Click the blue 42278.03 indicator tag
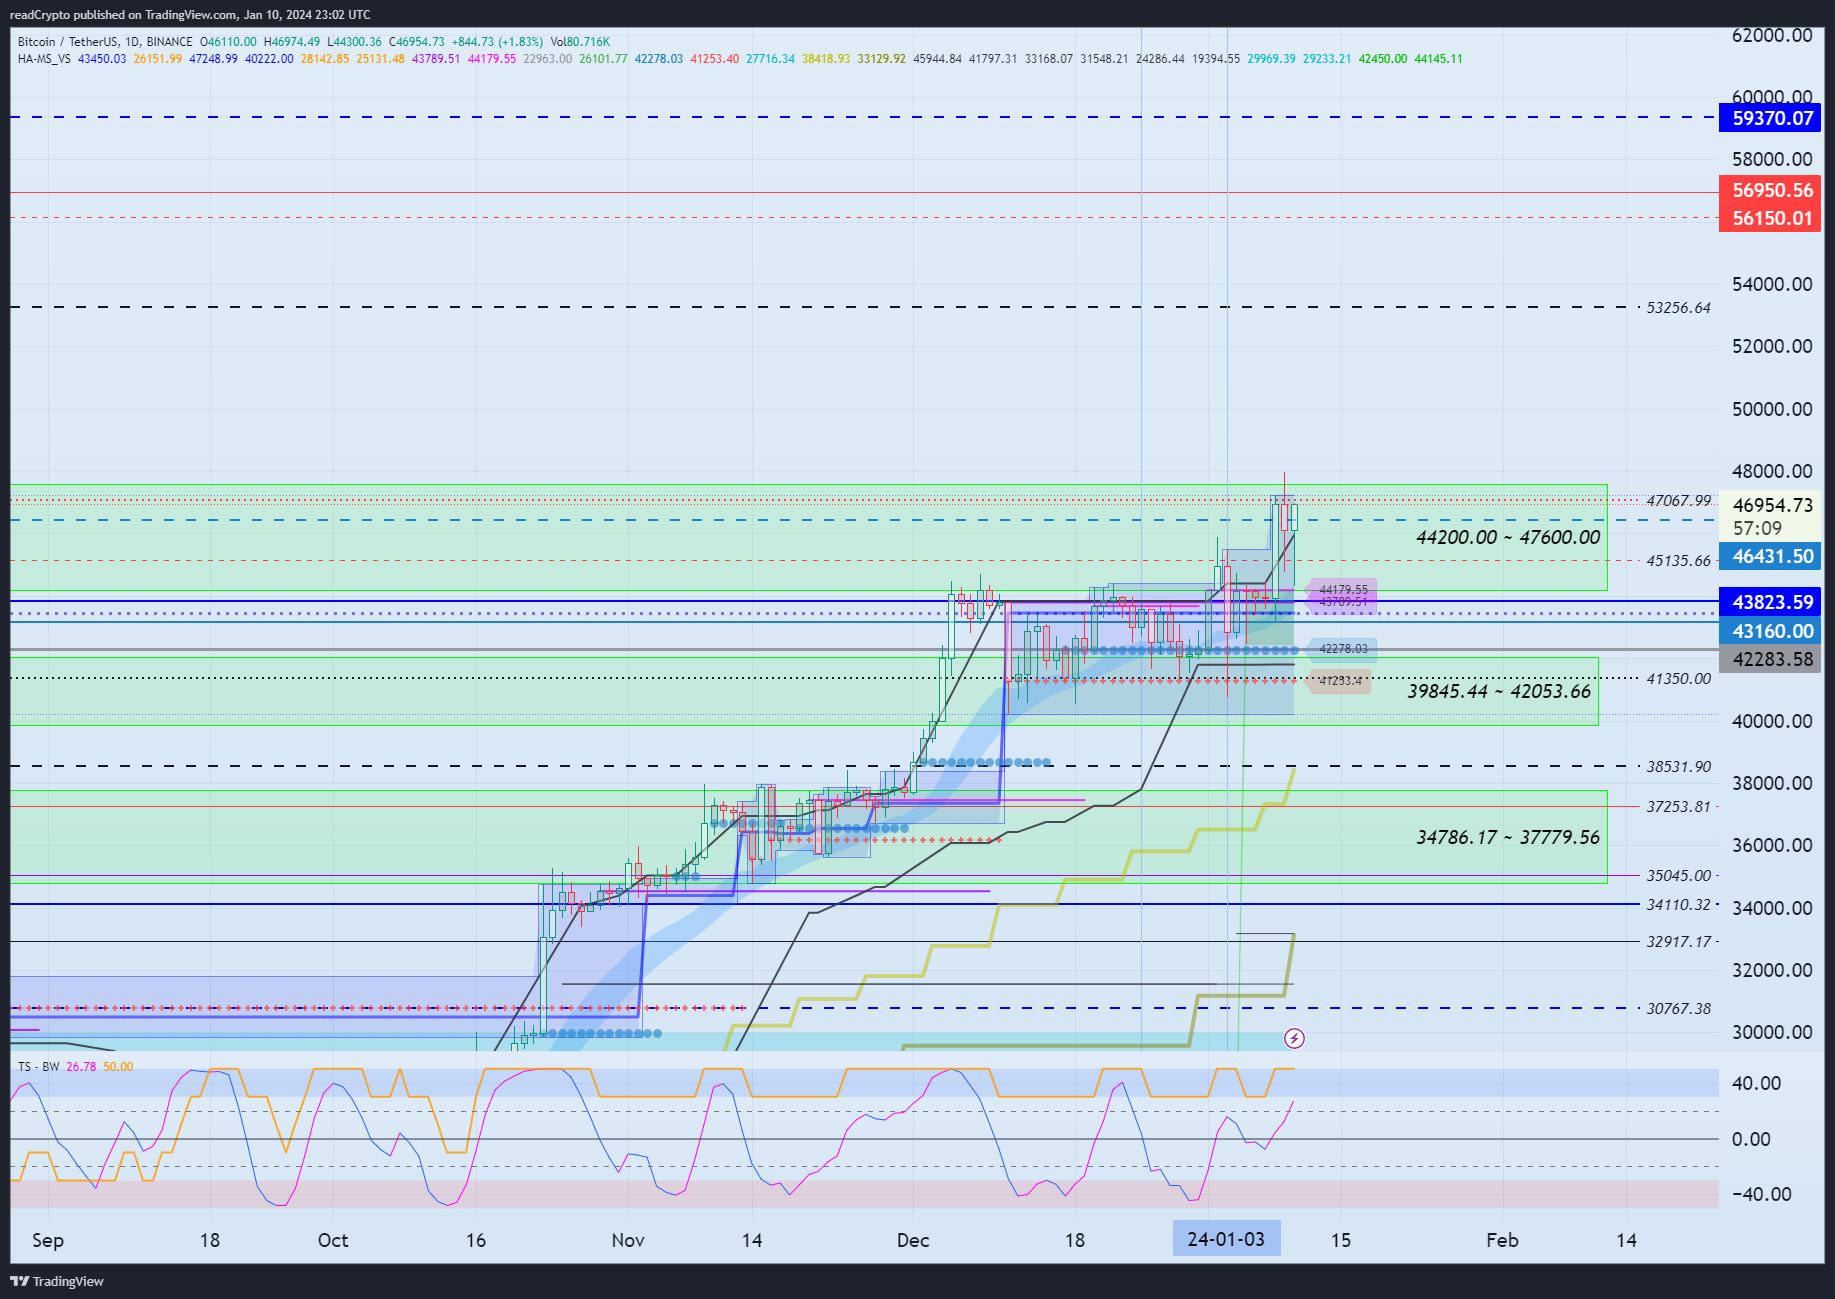This screenshot has height=1299, width=1835. pos(1343,649)
